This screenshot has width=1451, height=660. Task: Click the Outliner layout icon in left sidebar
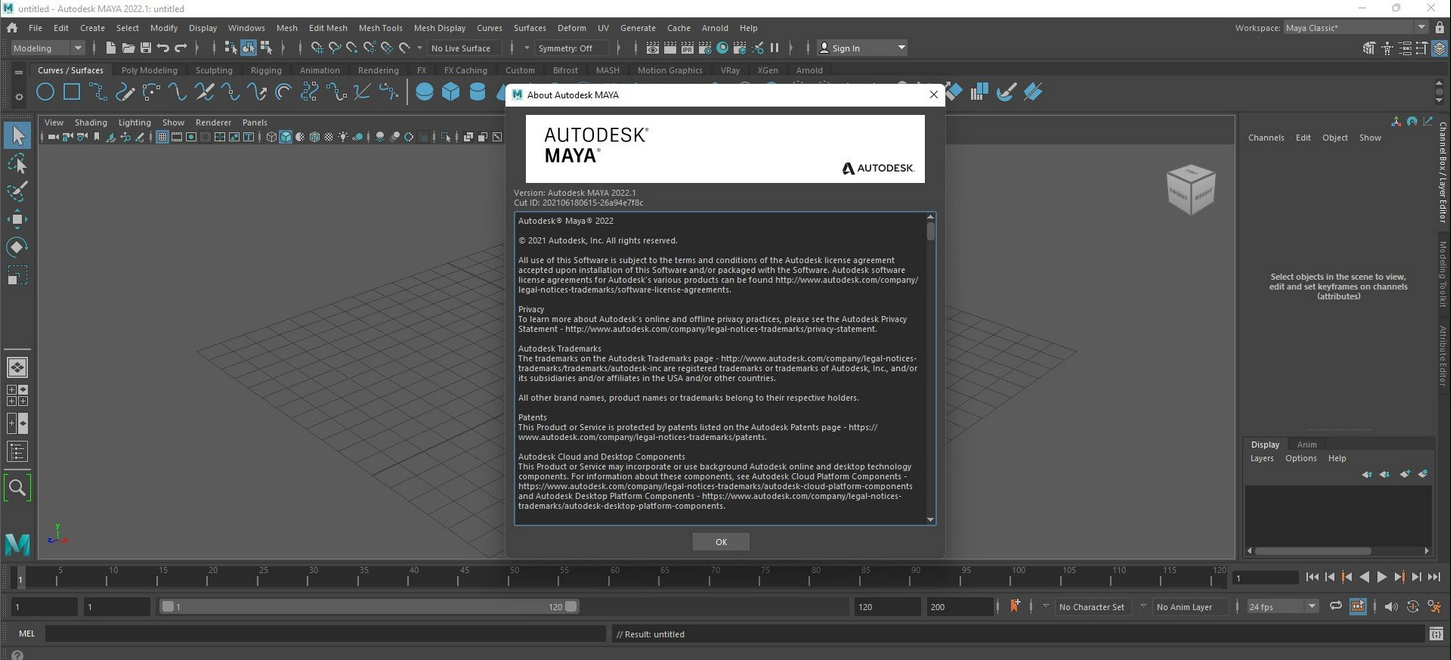click(x=17, y=452)
